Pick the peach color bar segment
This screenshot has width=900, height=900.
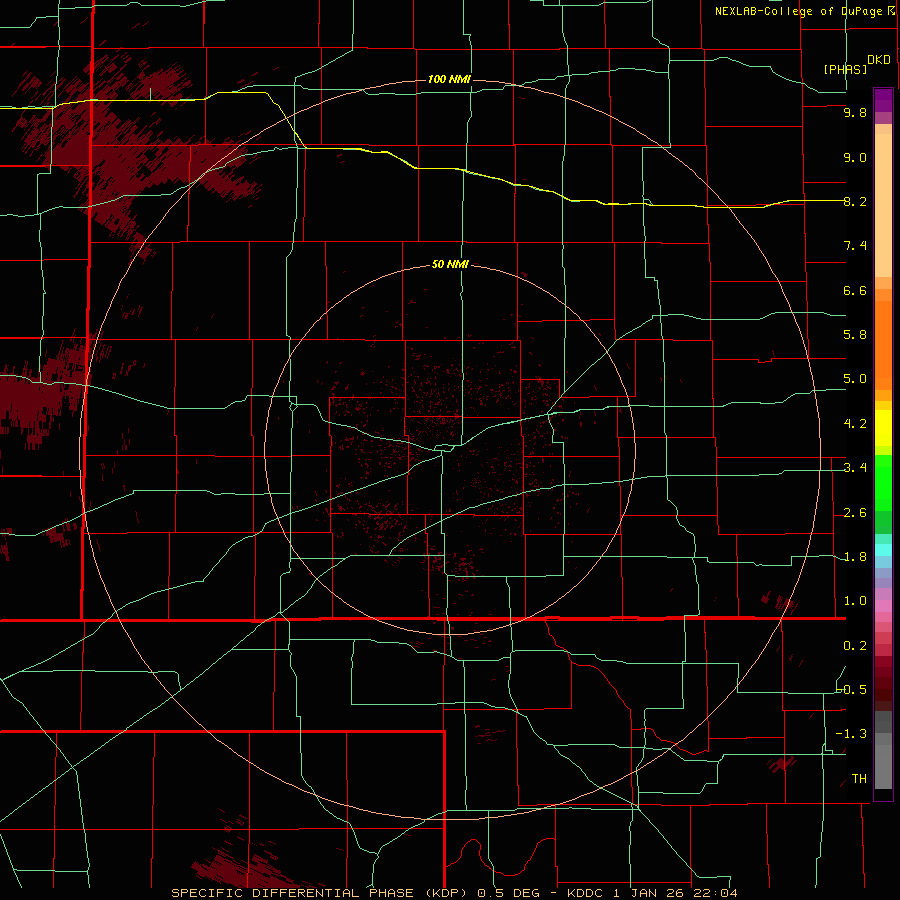(883, 207)
